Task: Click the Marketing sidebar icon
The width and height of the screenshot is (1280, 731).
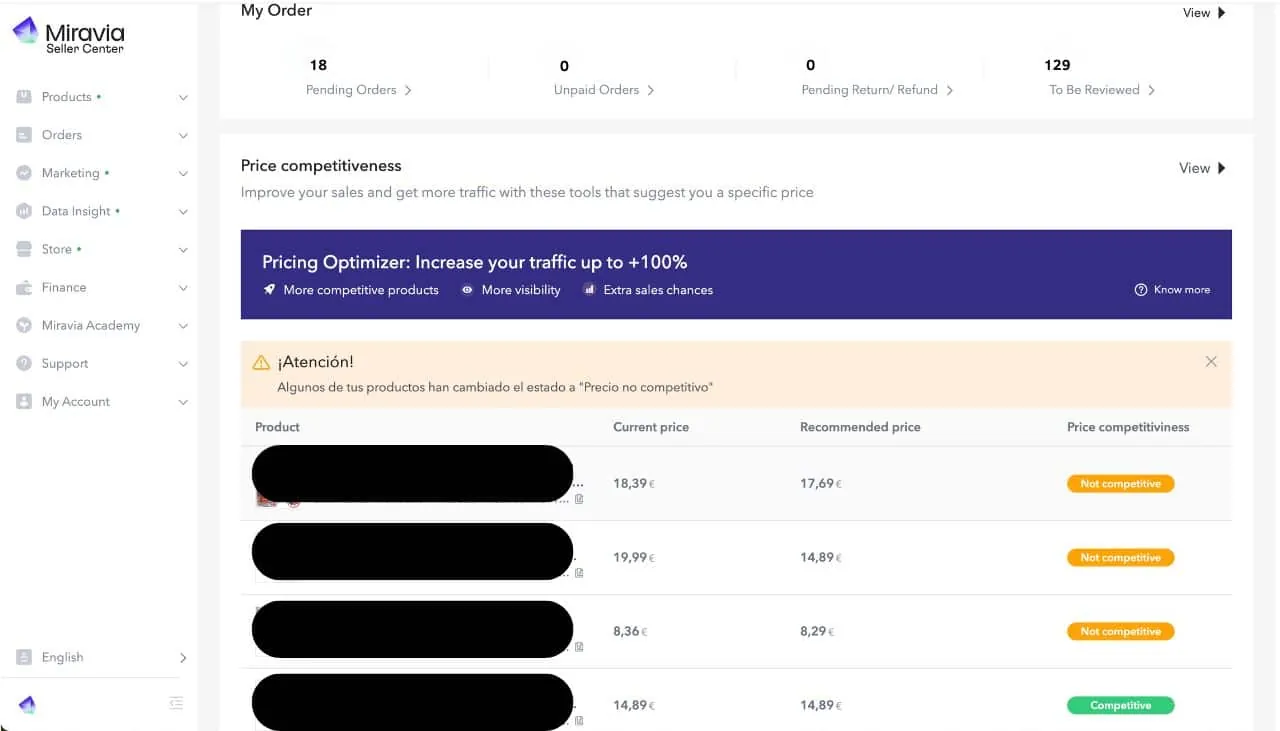Action: (x=24, y=173)
